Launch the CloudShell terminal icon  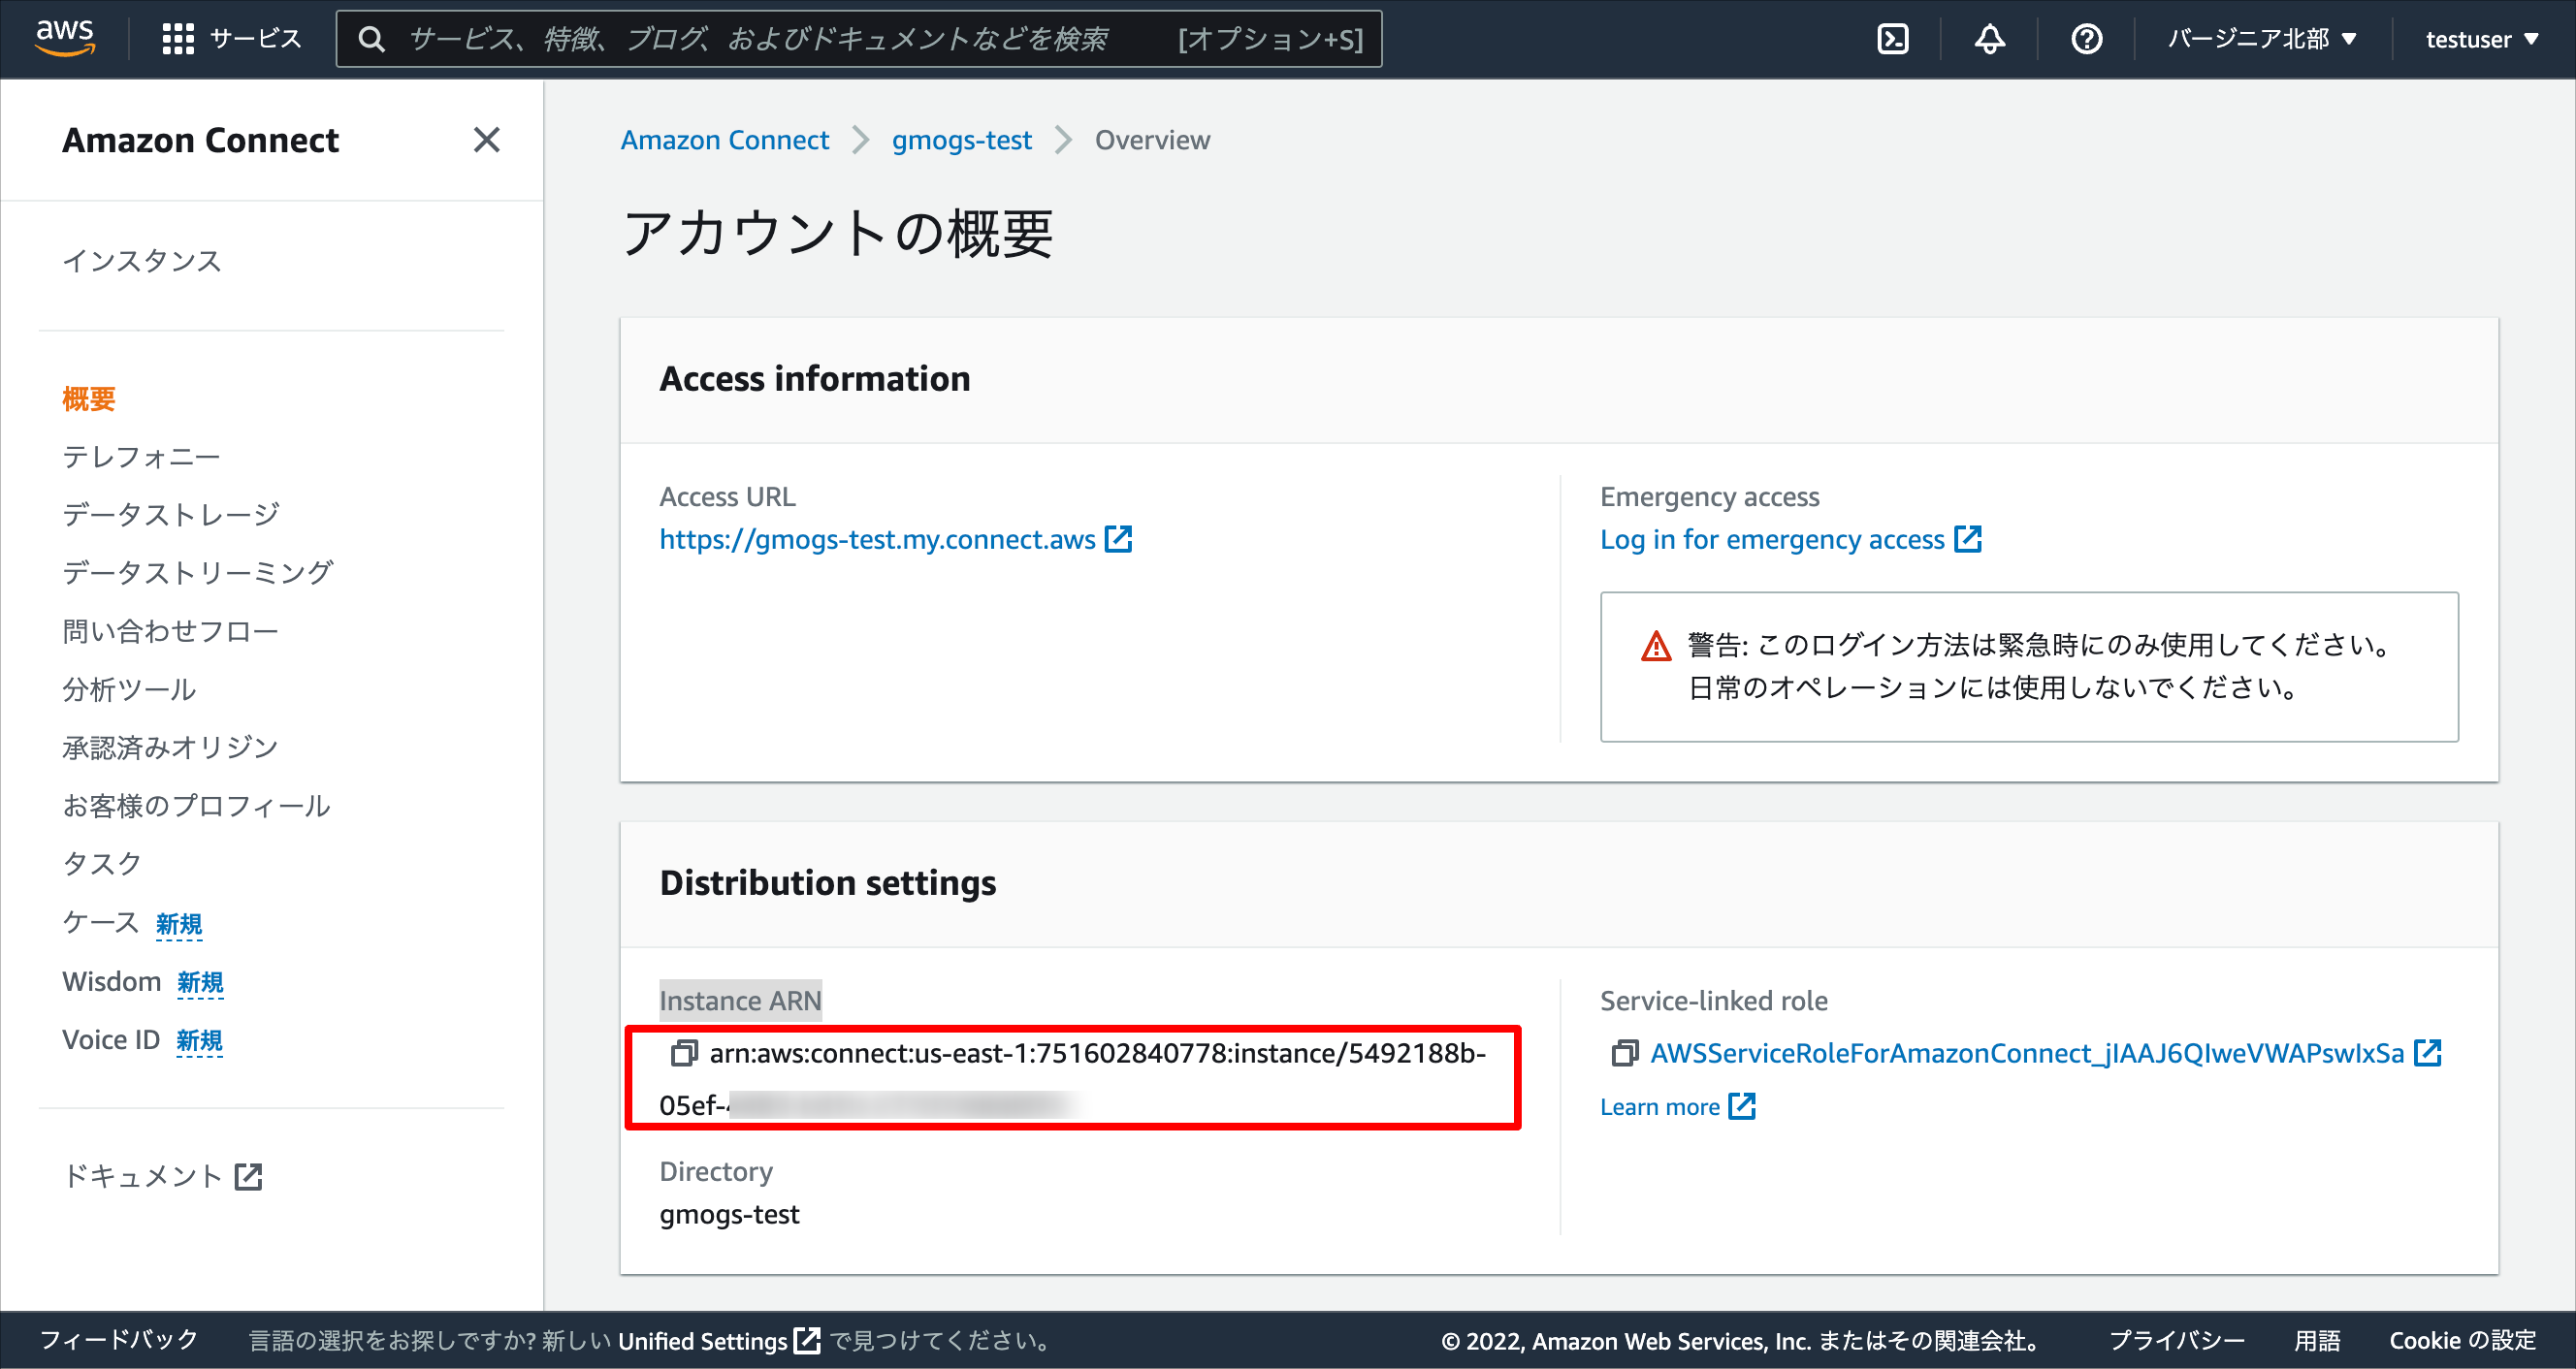1892,39
